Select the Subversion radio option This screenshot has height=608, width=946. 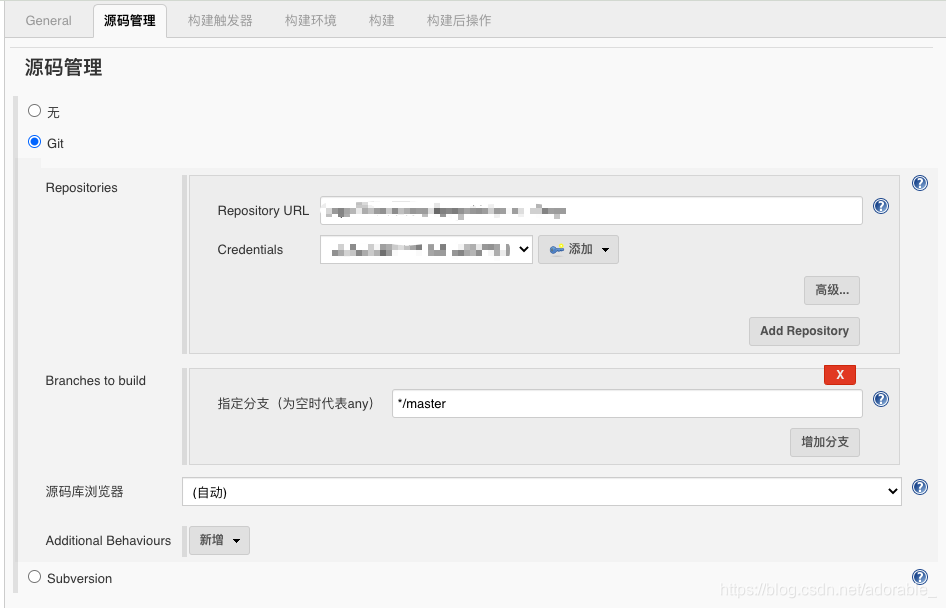point(34,577)
